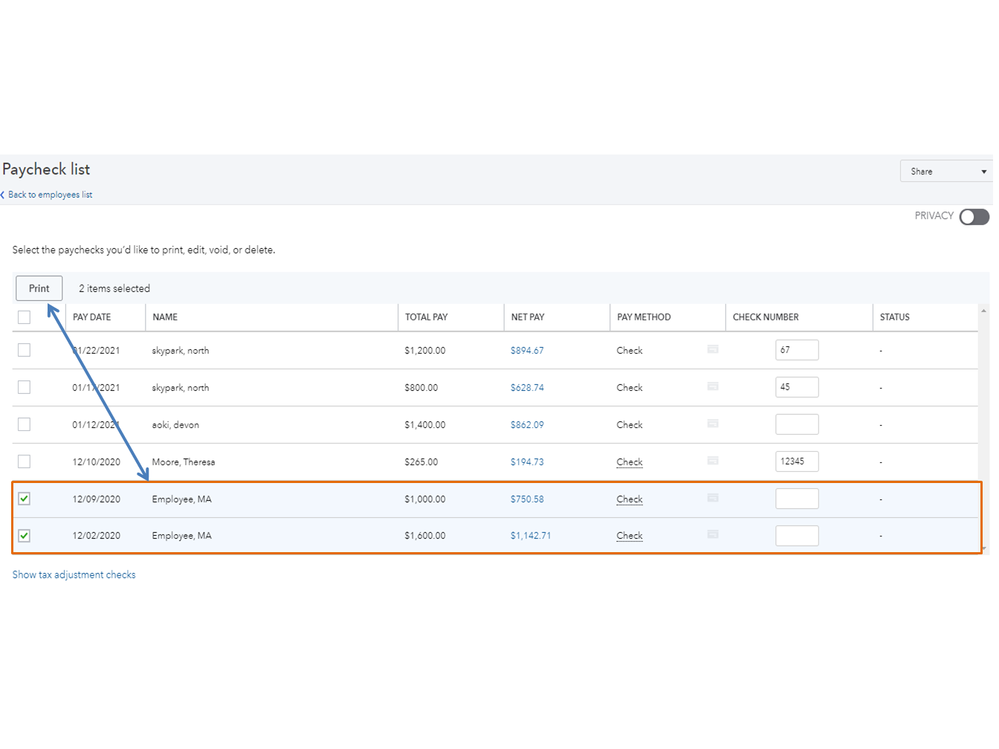Open pay method Check for 12/02/2020 paycheck
This screenshot has height=749, width=999.
(629, 536)
